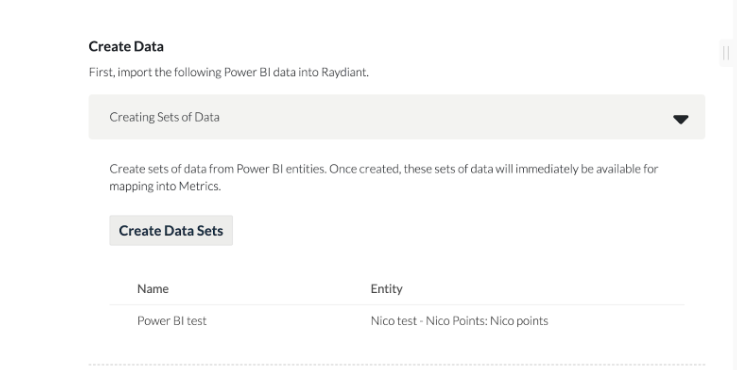
Task: Click the Create sets of data description paragraph
Action: pyautogui.click(x=384, y=177)
